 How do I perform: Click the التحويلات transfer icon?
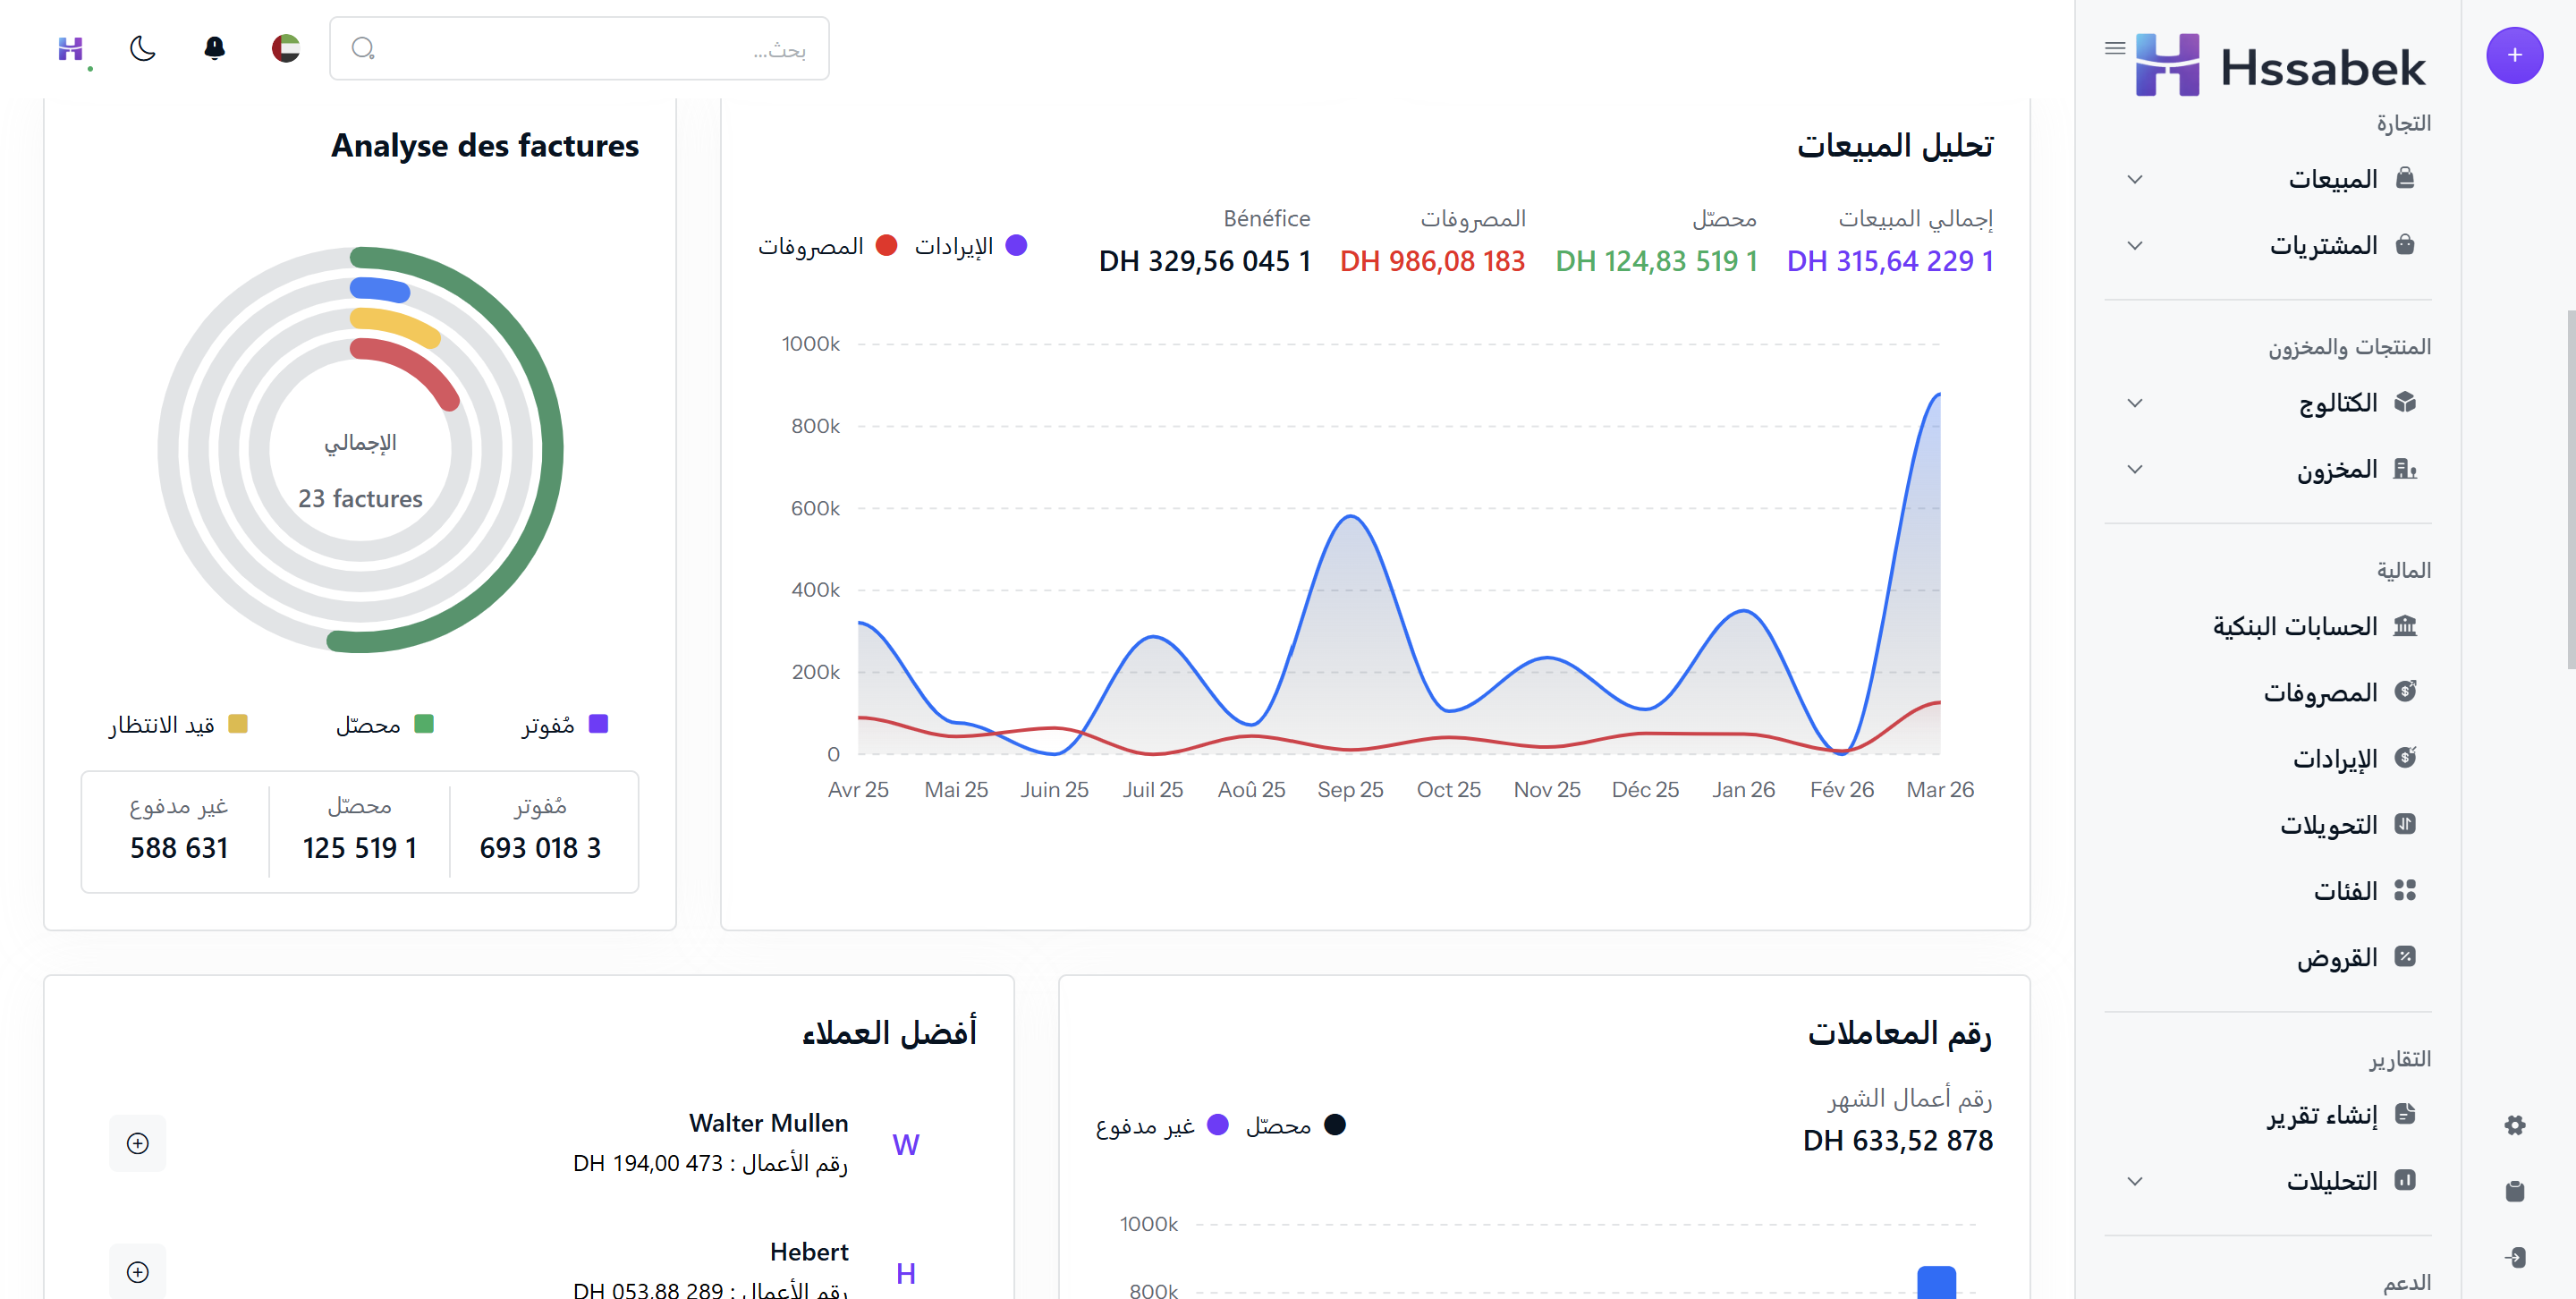[2404, 823]
